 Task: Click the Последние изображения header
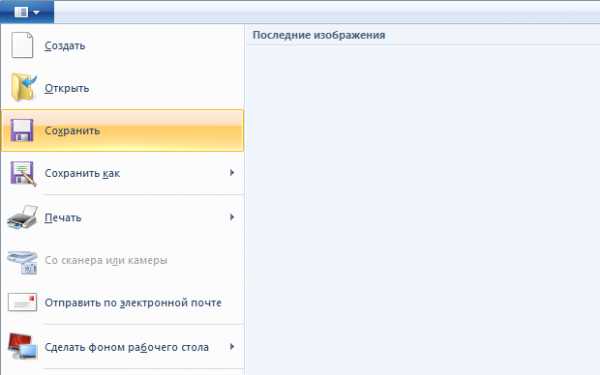tap(319, 35)
